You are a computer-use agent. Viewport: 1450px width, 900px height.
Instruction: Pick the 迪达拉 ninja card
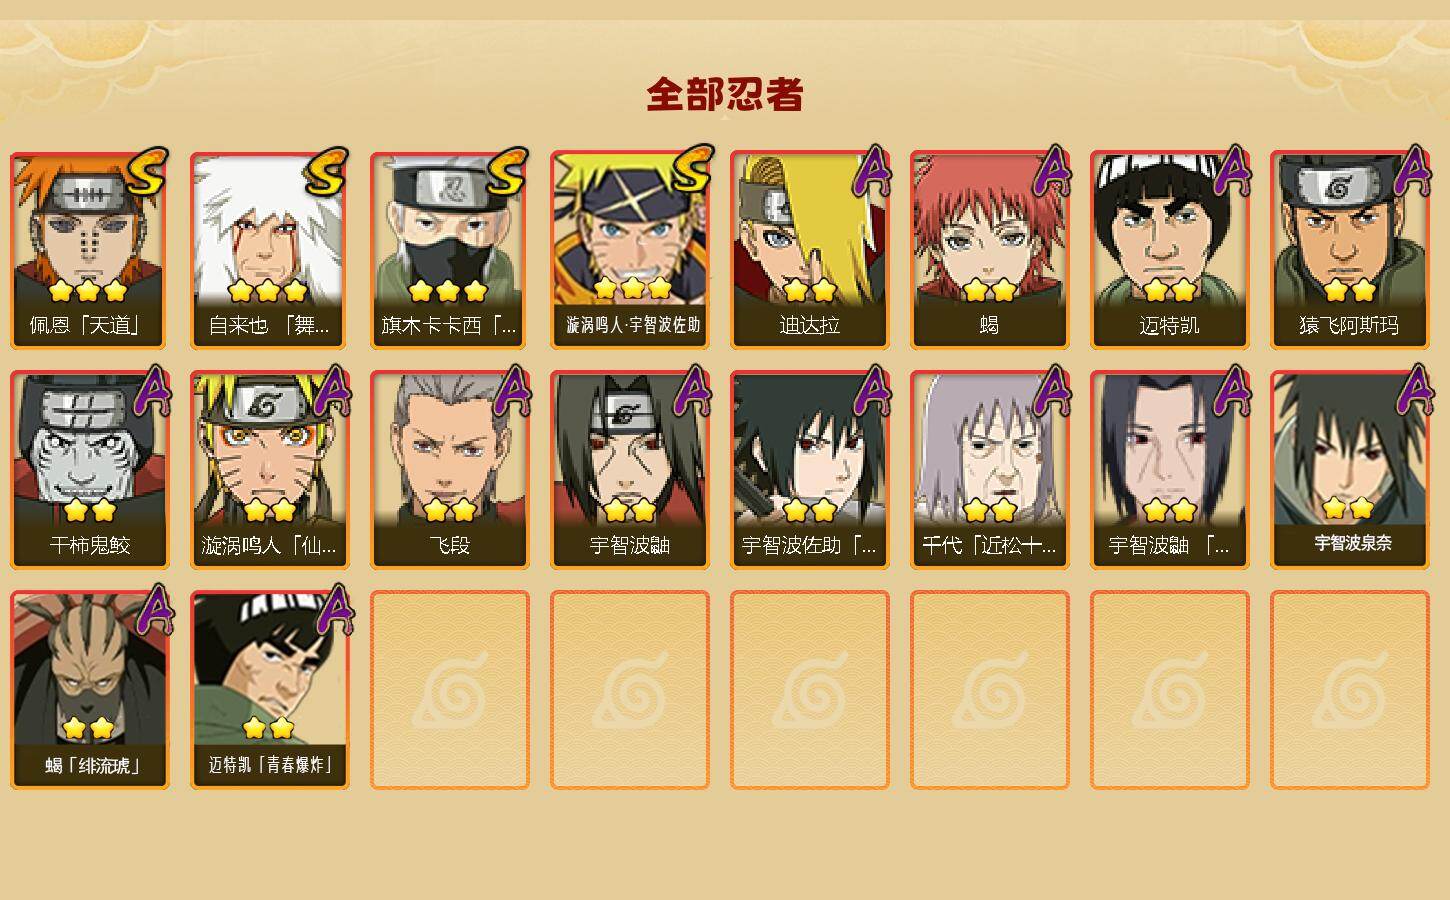(810, 250)
